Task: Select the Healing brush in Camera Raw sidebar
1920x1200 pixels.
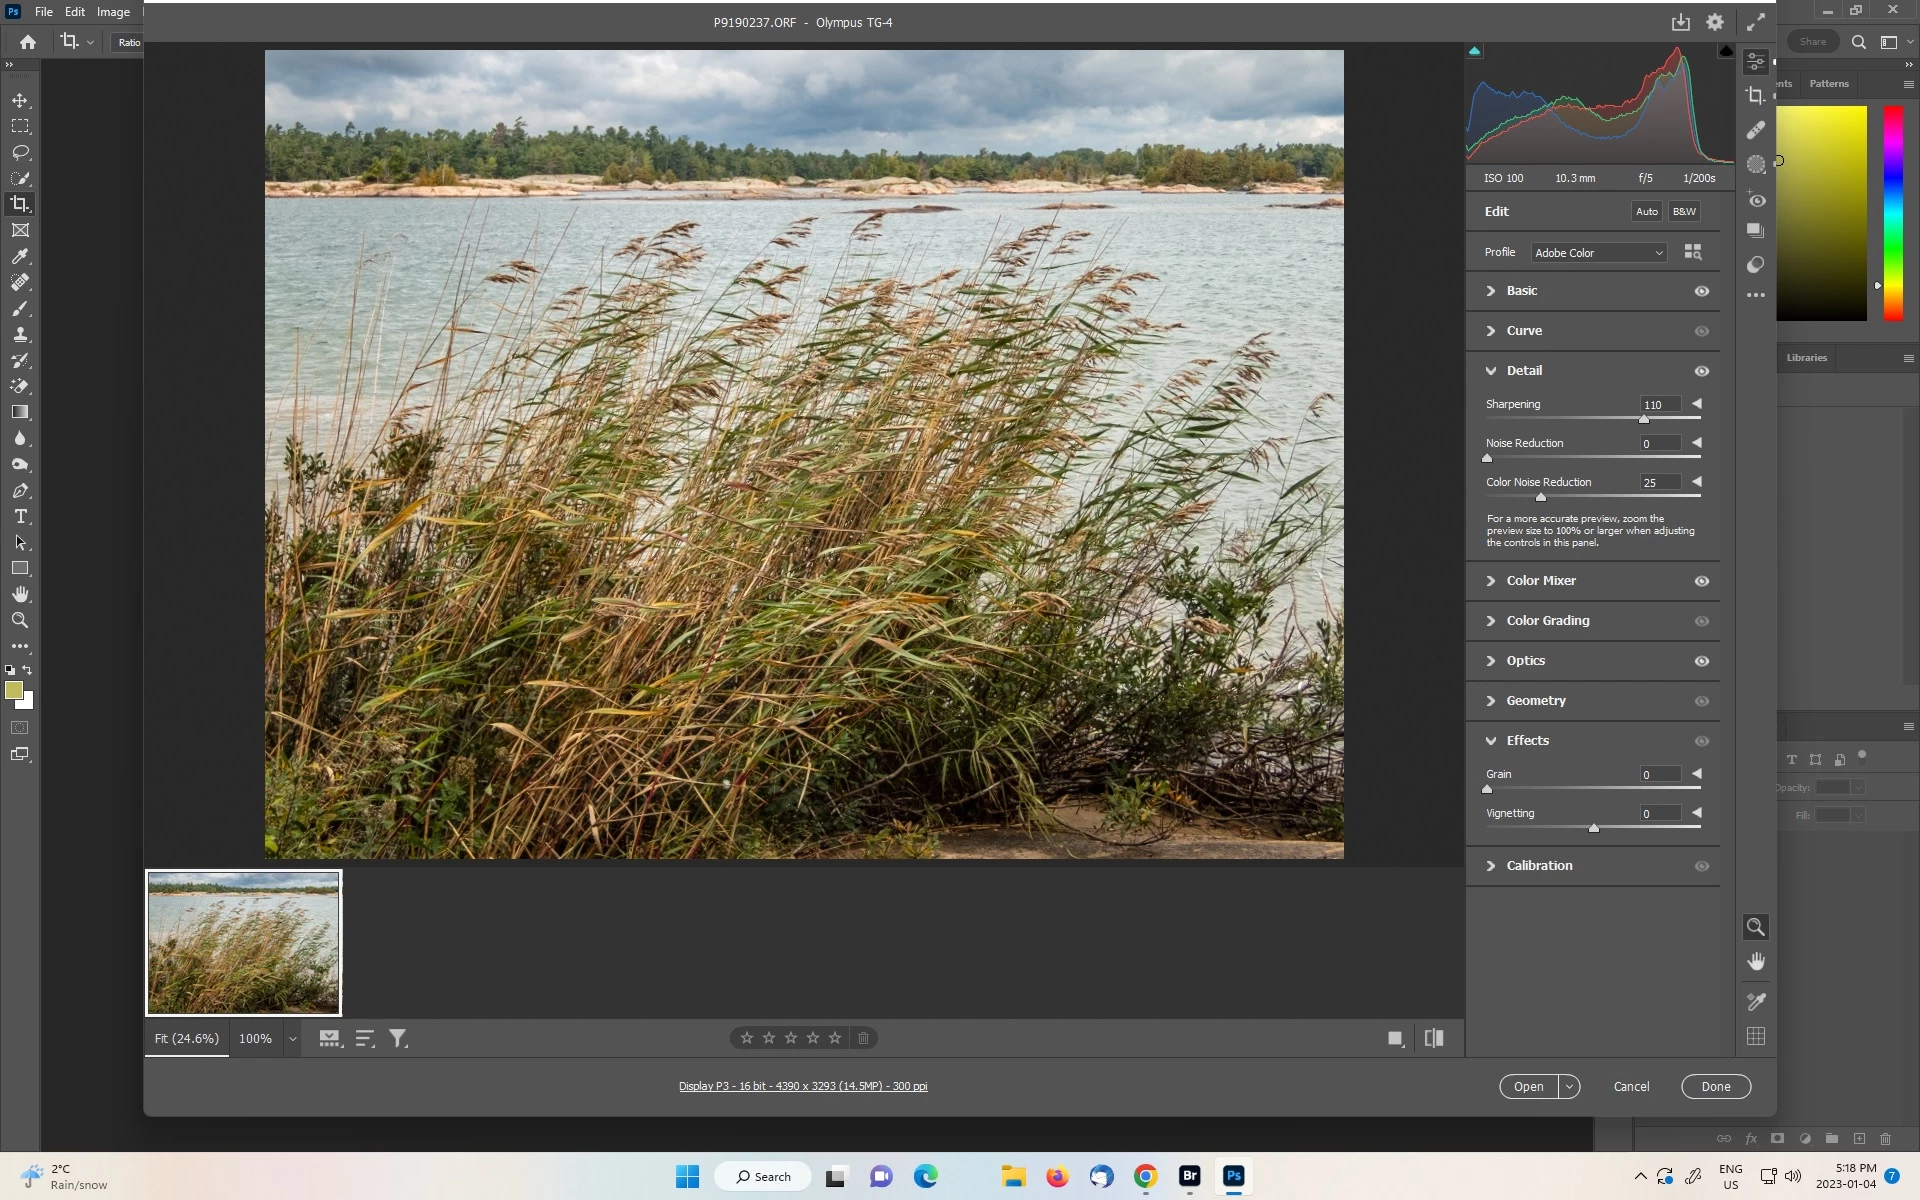Action: click(x=1755, y=130)
